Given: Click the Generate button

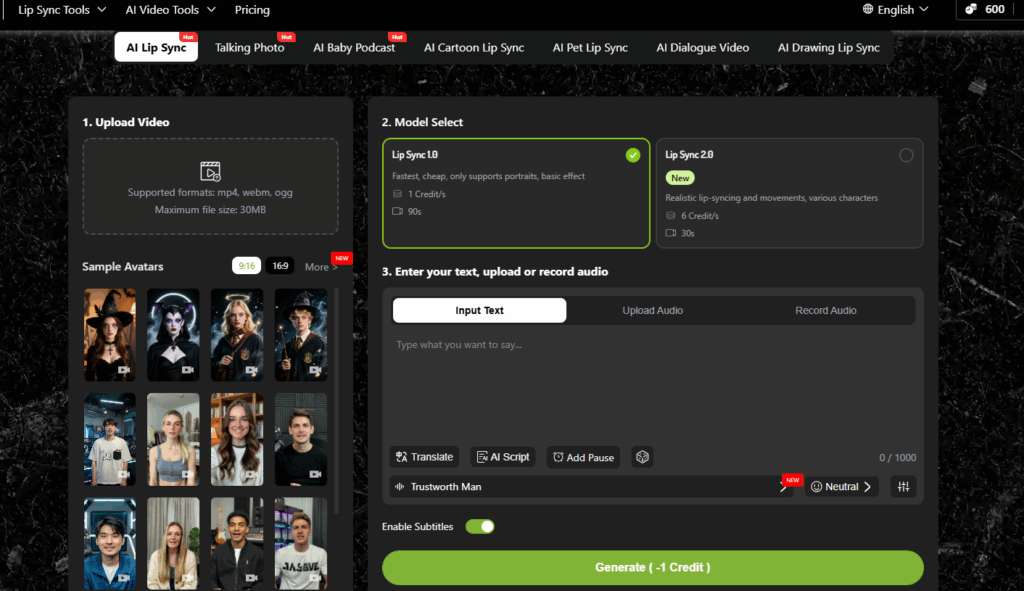Looking at the screenshot, I should tap(652, 567).
